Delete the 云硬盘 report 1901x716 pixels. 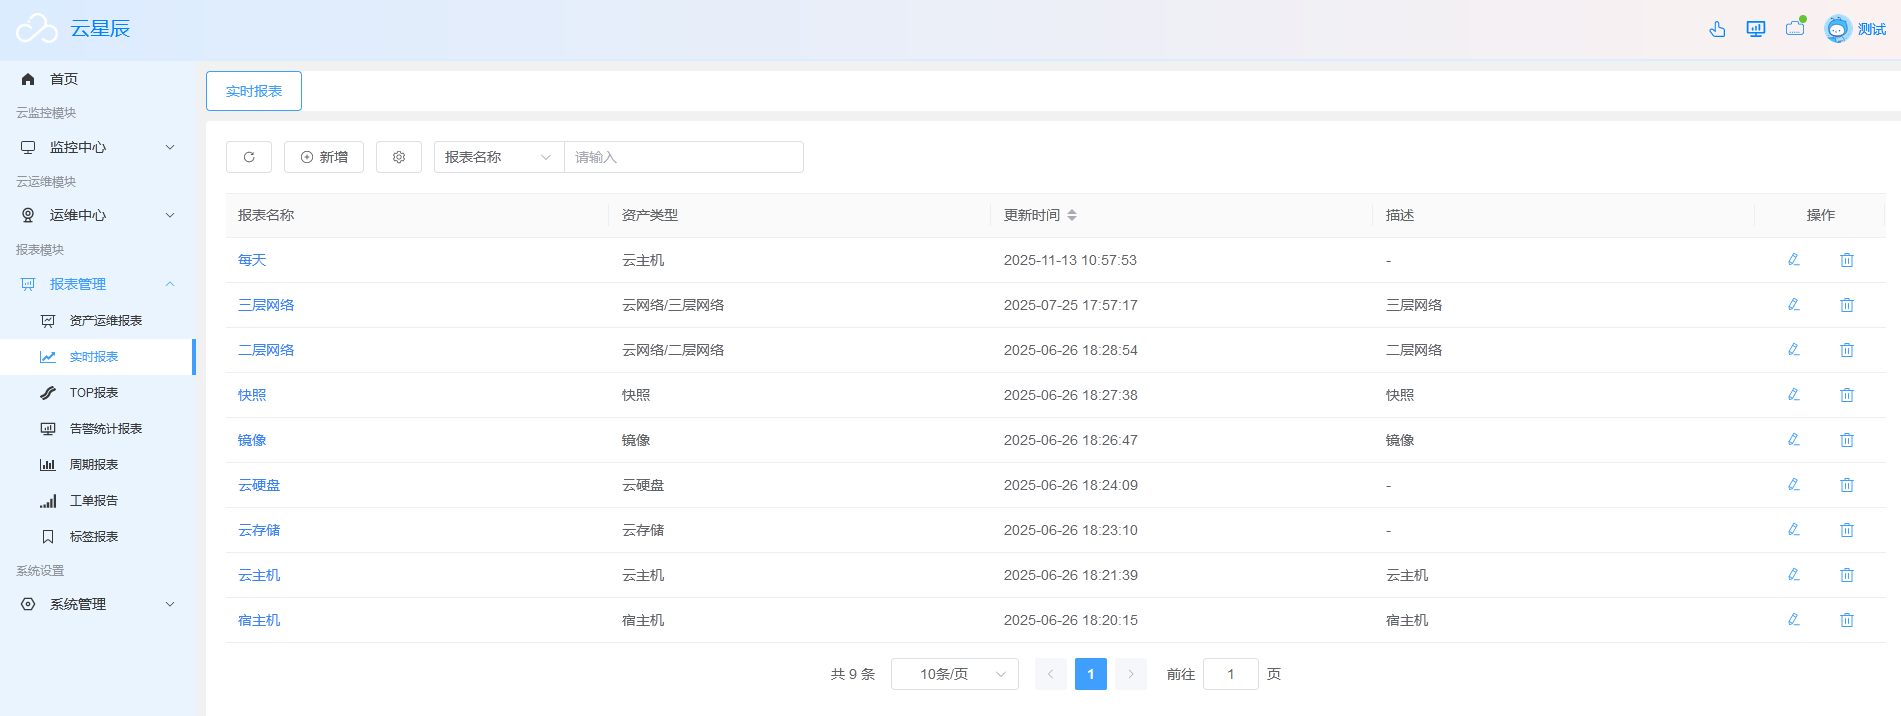tap(1847, 485)
